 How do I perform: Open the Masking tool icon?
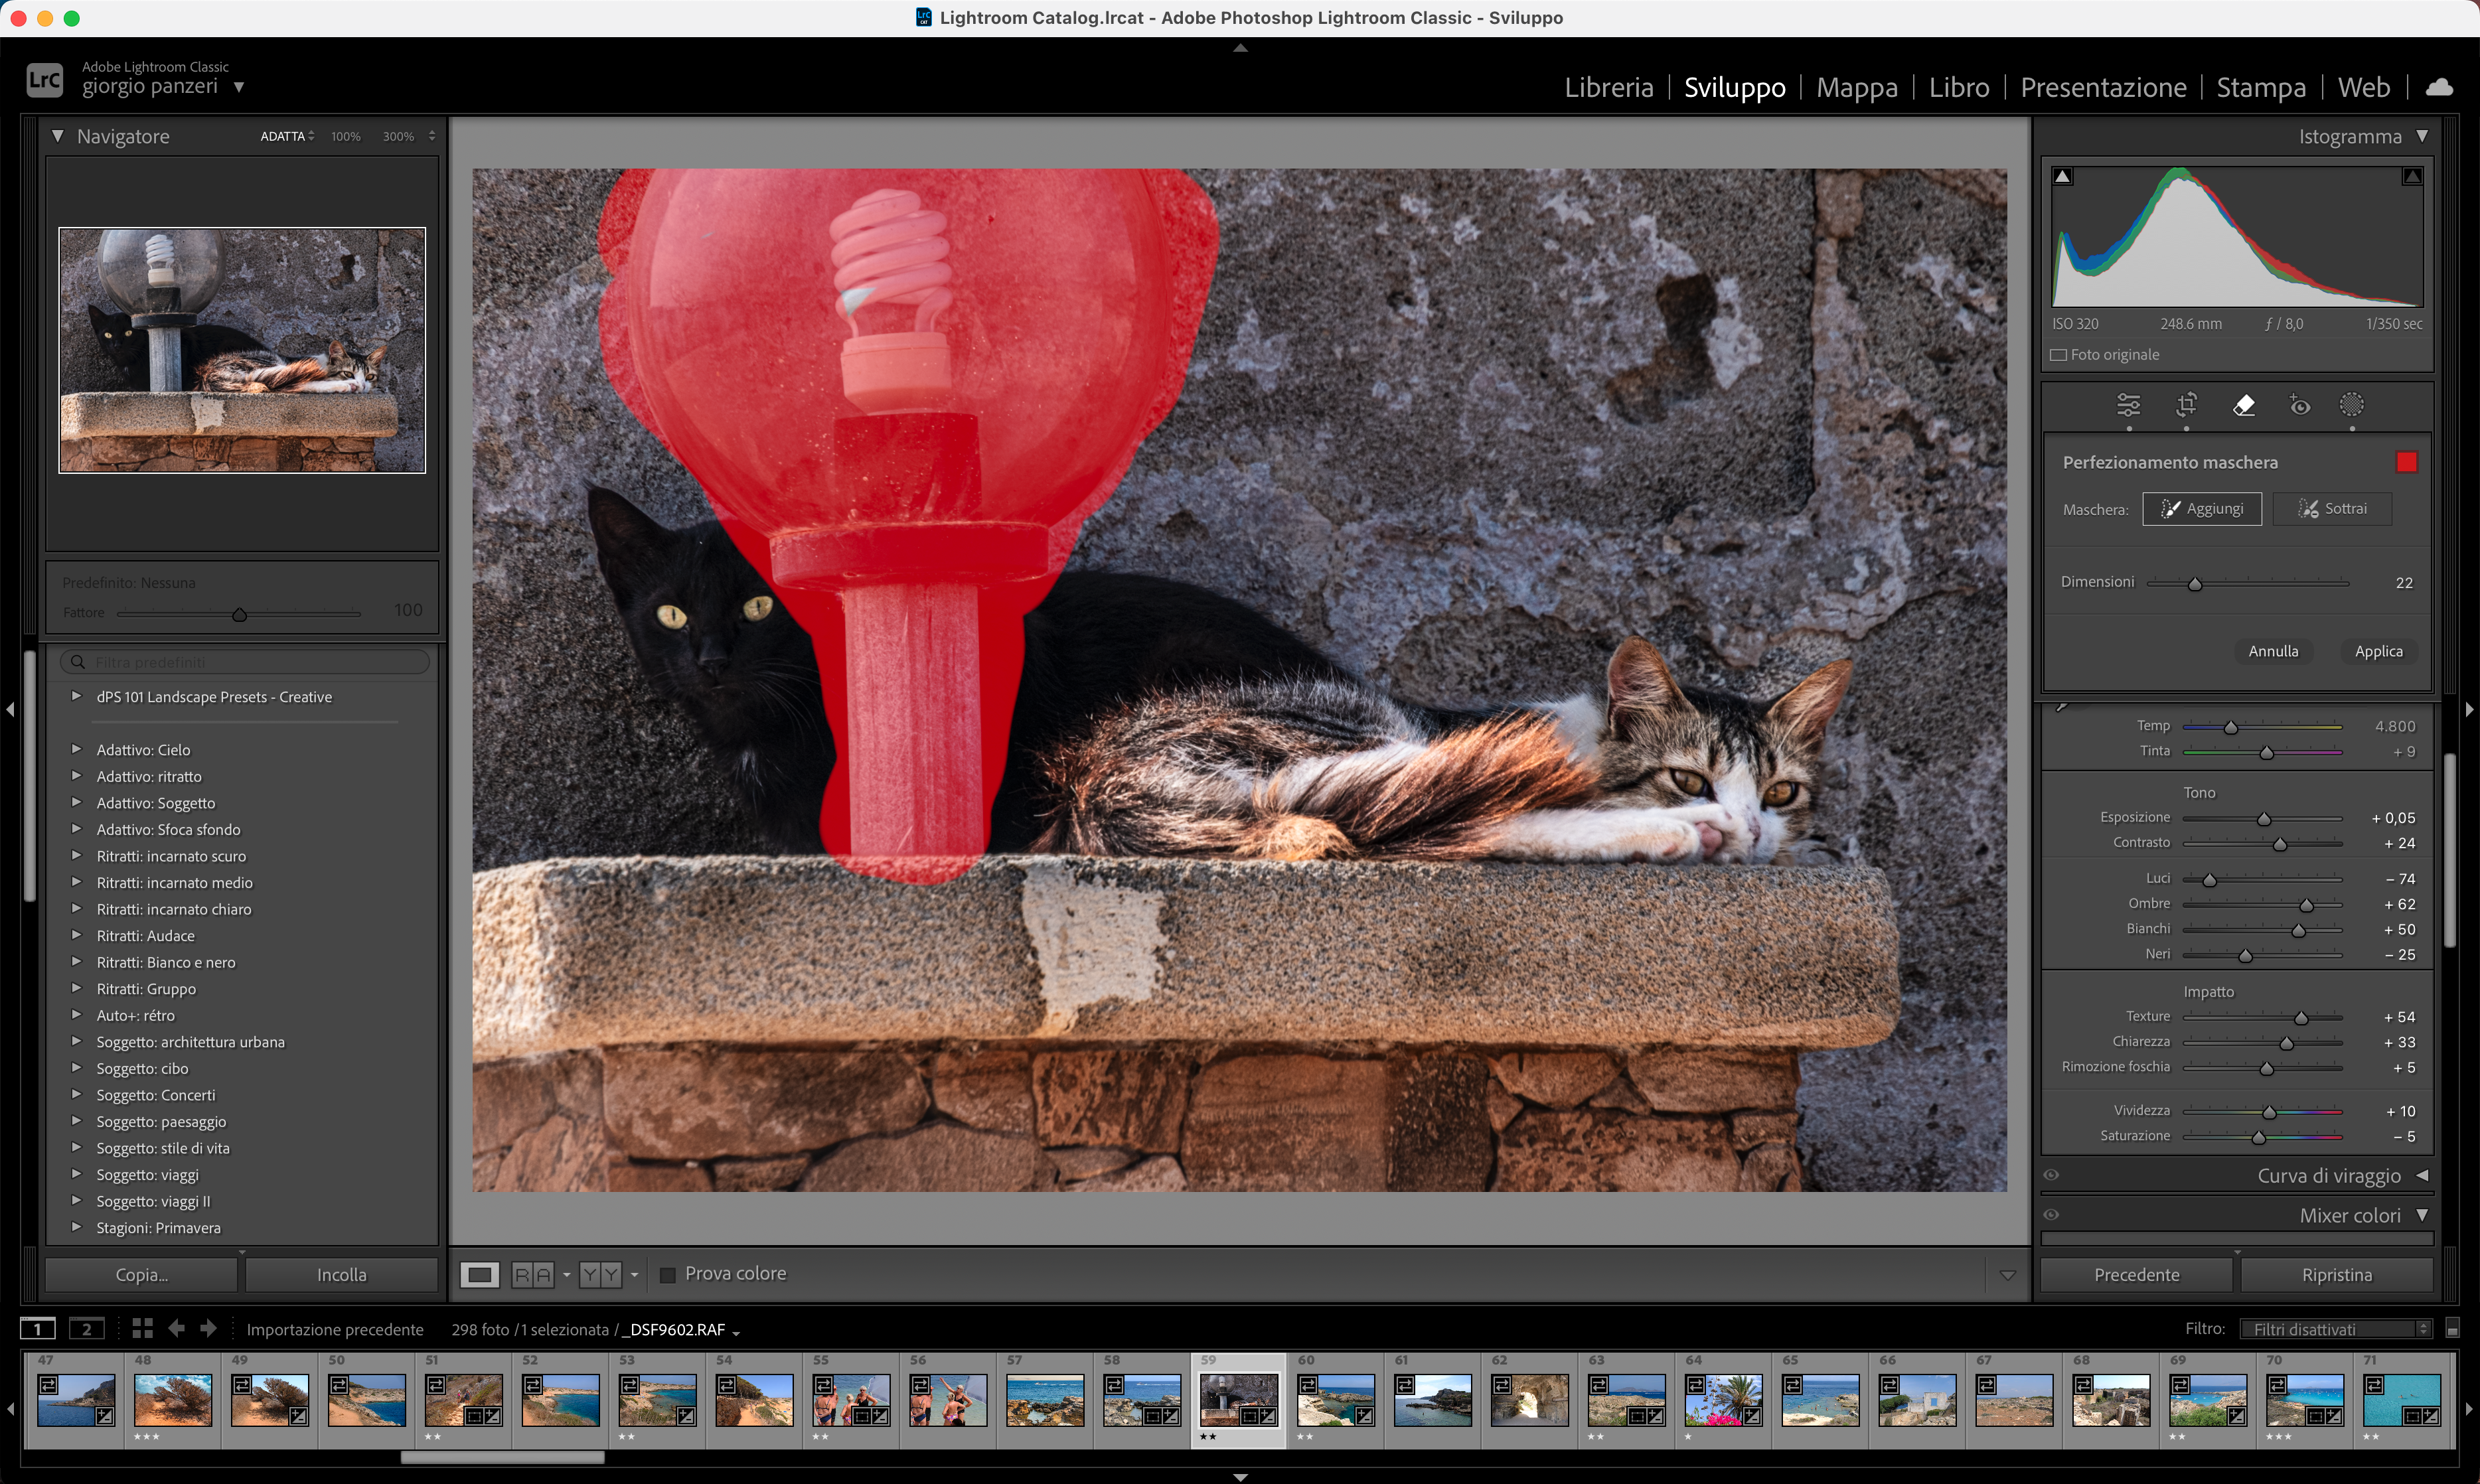click(x=2351, y=405)
